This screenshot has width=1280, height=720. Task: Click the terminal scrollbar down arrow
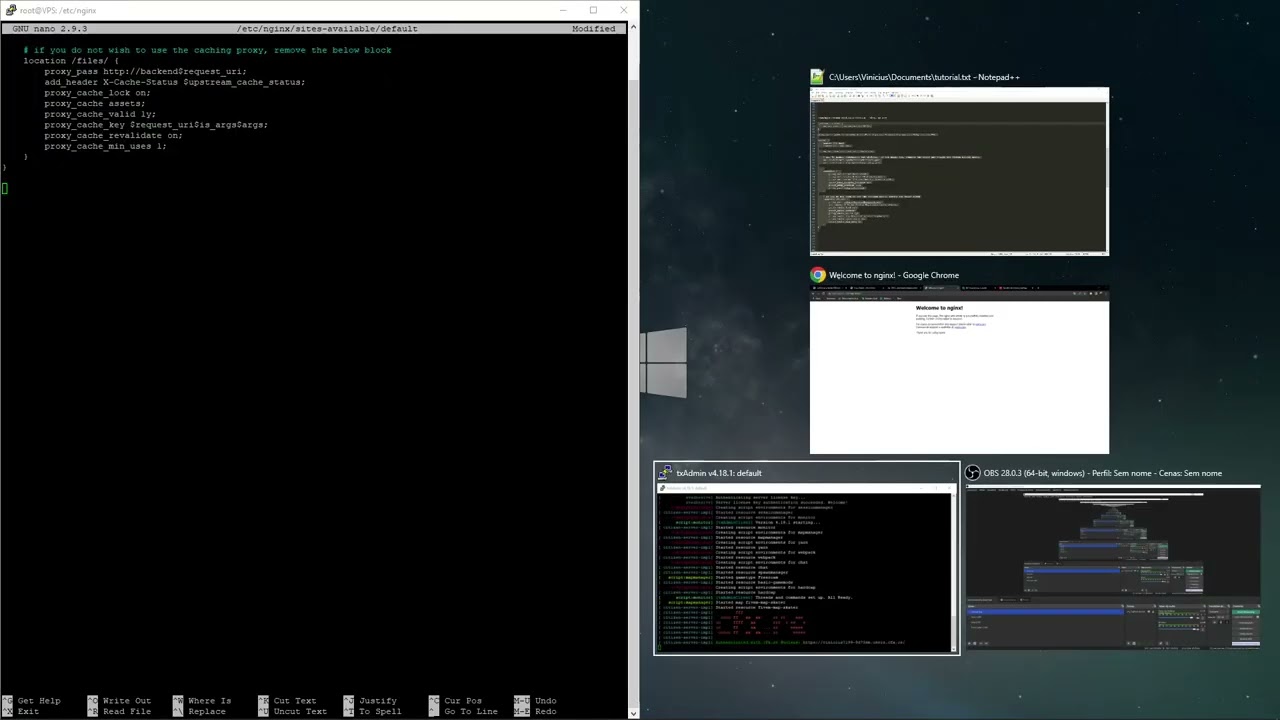tap(633, 713)
